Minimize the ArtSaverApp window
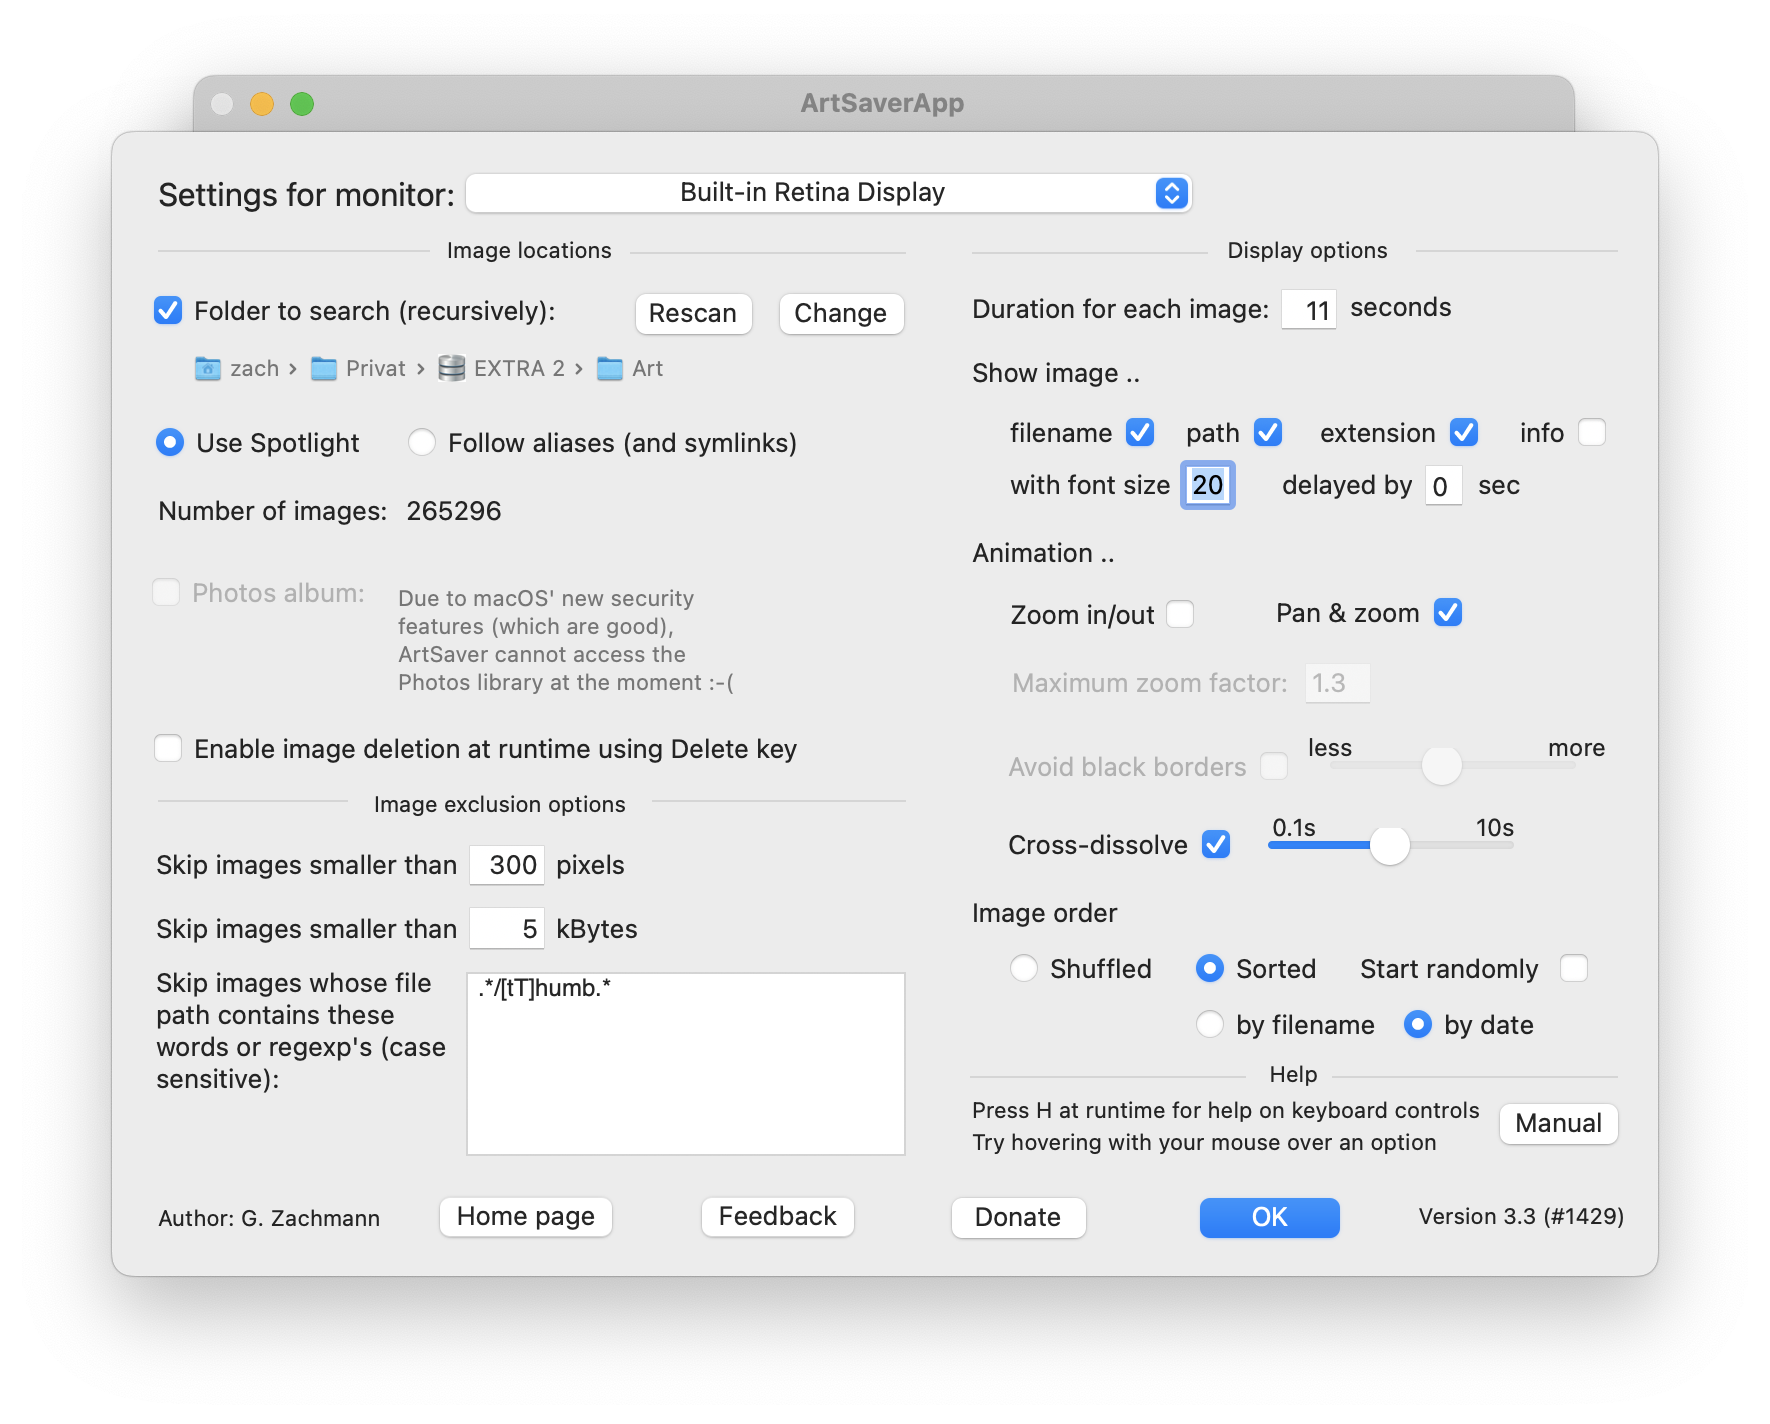 pos(262,104)
